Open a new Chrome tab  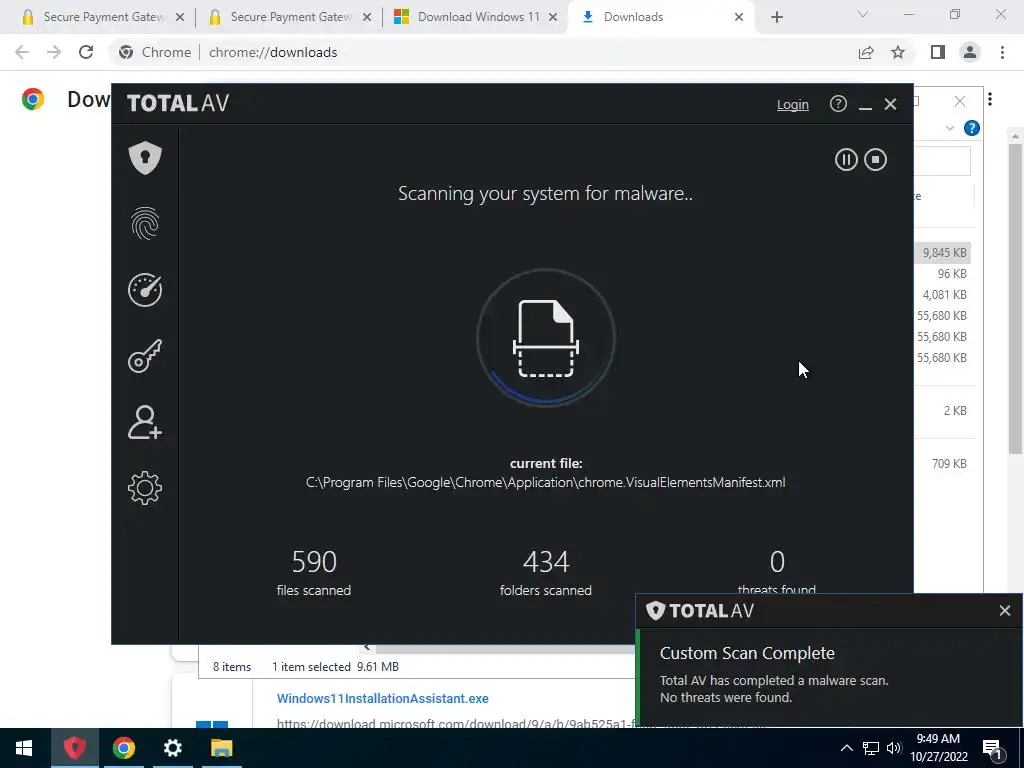tap(776, 17)
